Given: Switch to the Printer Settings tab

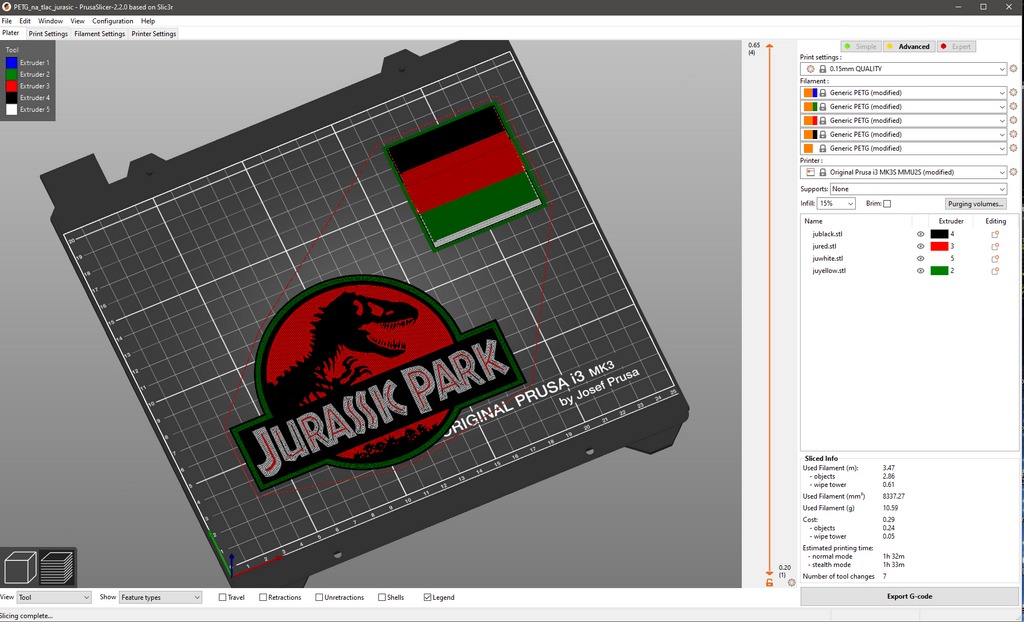Looking at the screenshot, I should tap(153, 33).
